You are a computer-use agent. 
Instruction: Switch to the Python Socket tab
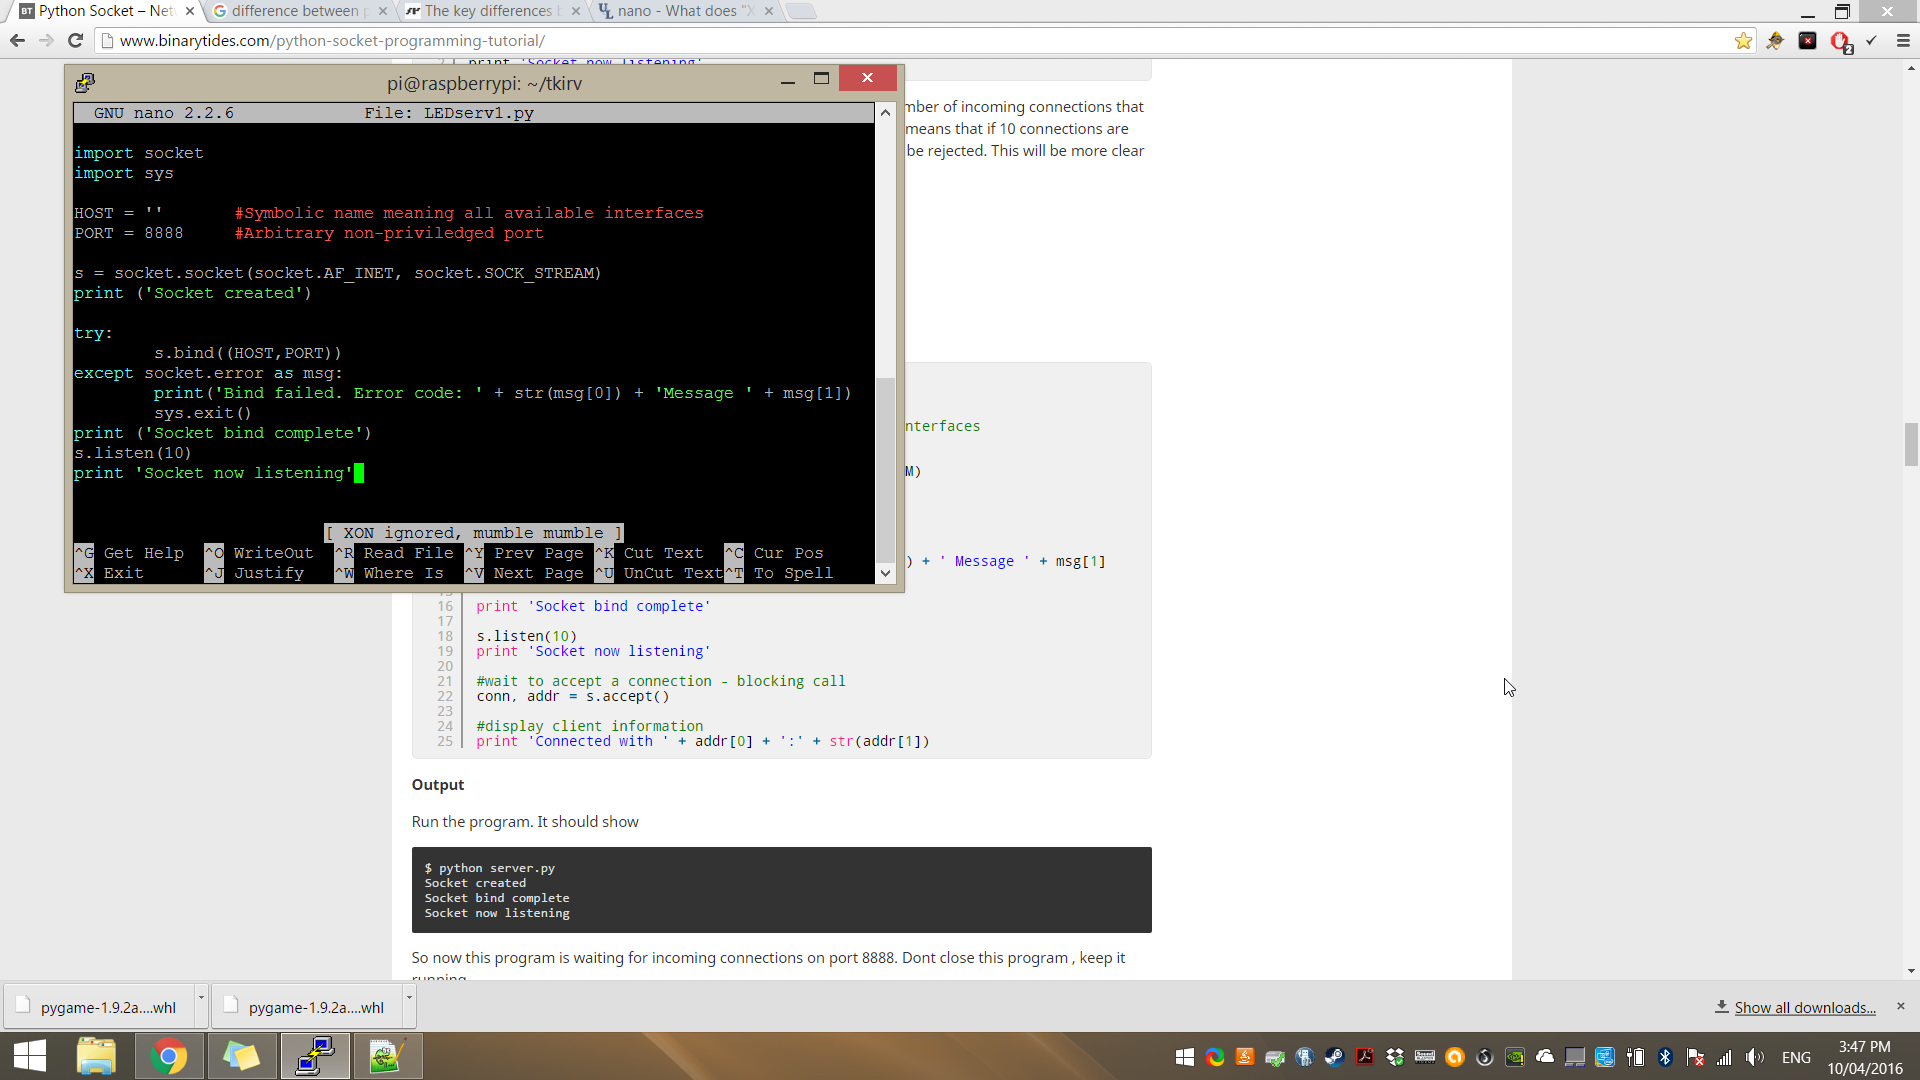pos(107,11)
